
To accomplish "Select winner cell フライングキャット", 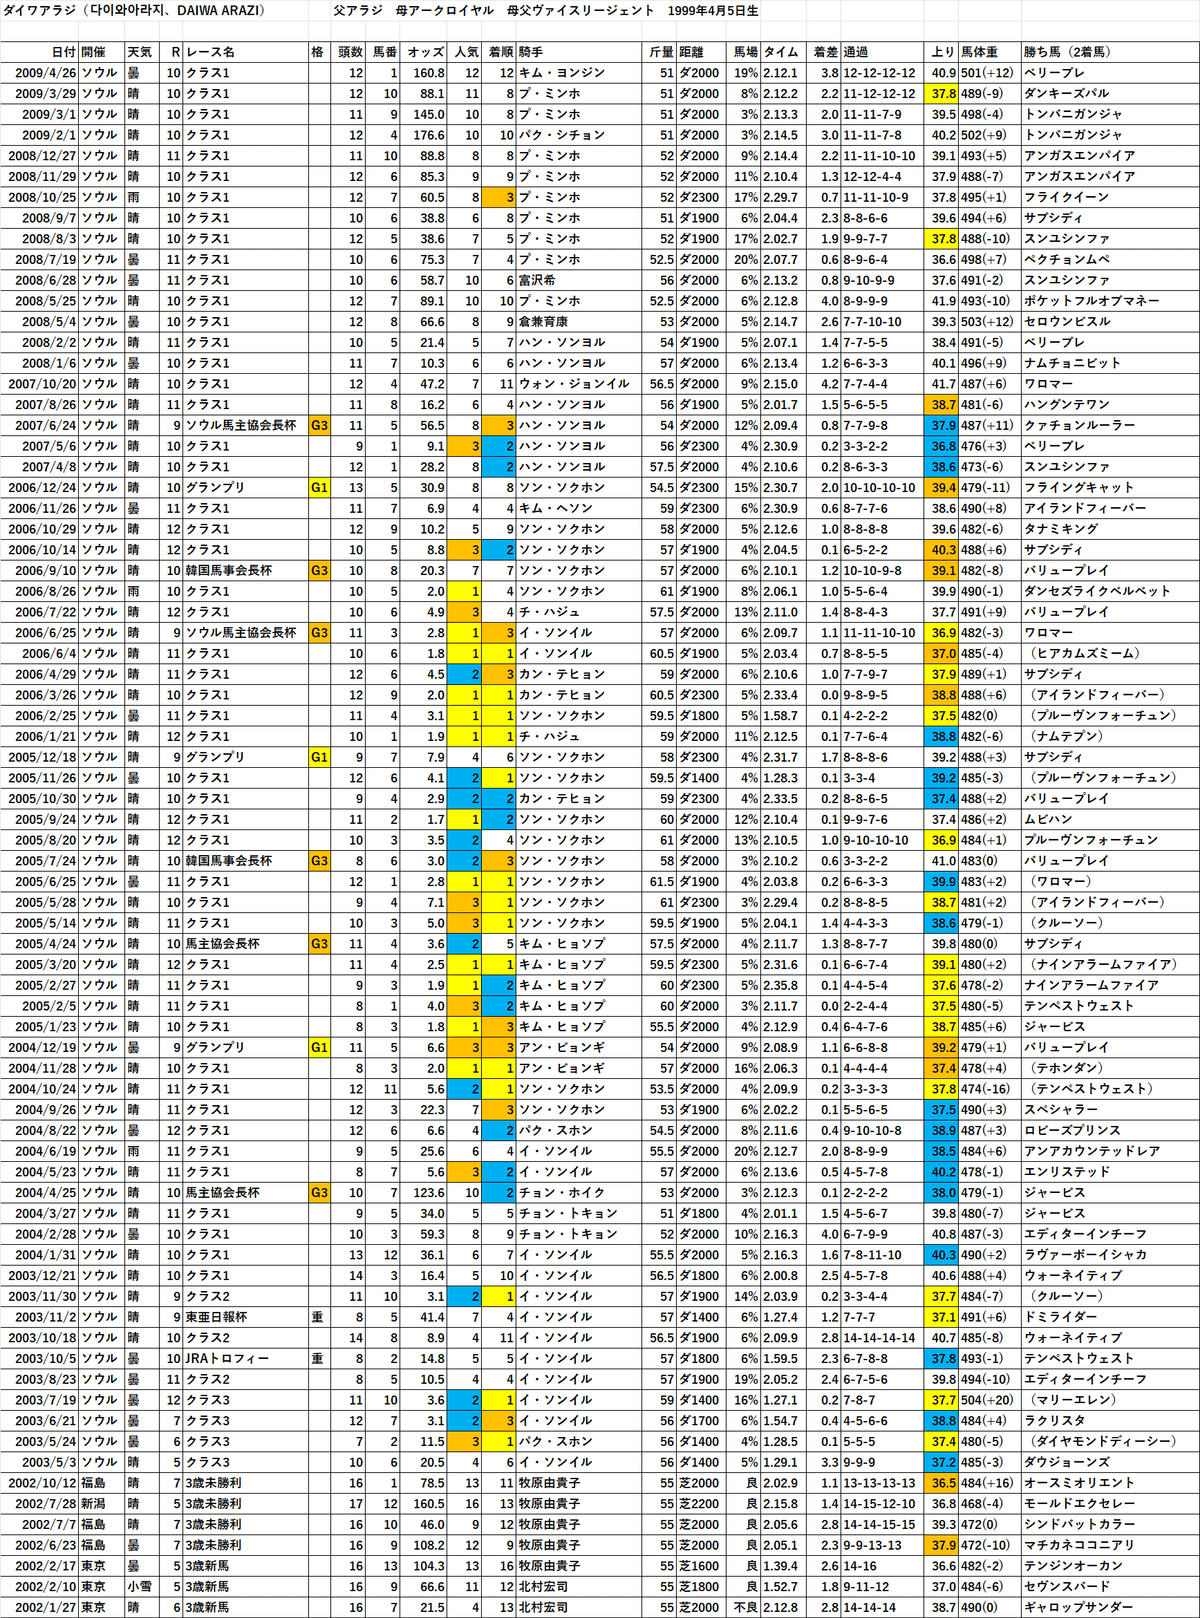I will (x=1079, y=488).
